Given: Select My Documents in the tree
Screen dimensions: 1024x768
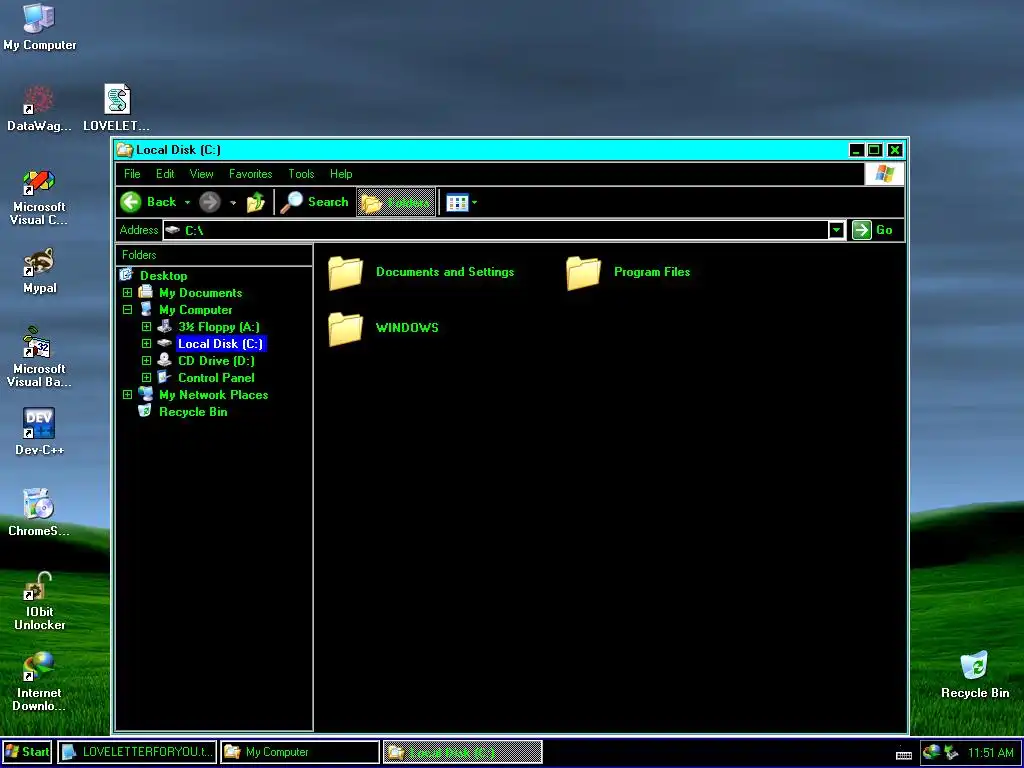Looking at the screenshot, I should click(200, 293).
